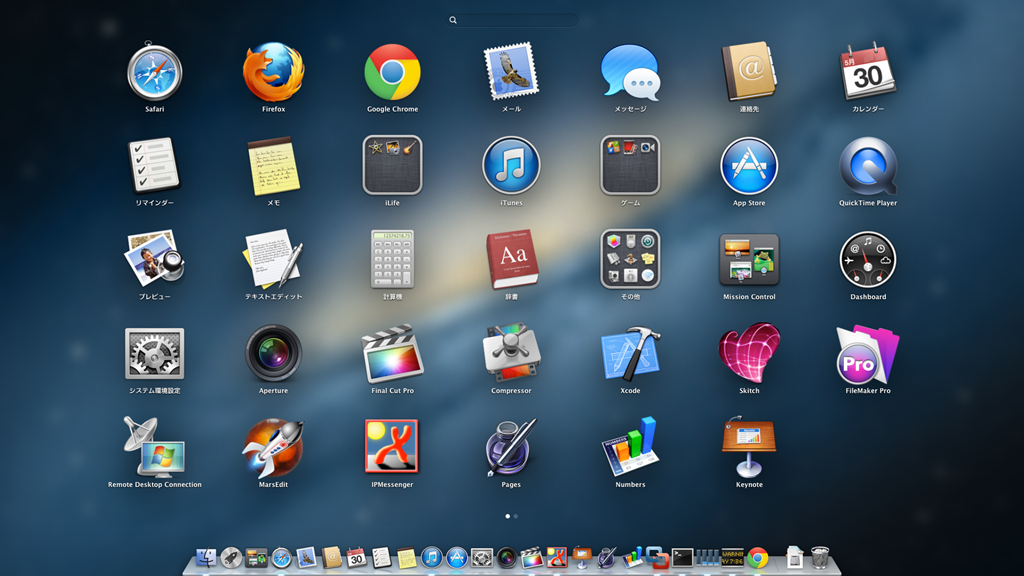Click Finder in the Dock
This screenshot has width=1024, height=576.
pos(206,558)
